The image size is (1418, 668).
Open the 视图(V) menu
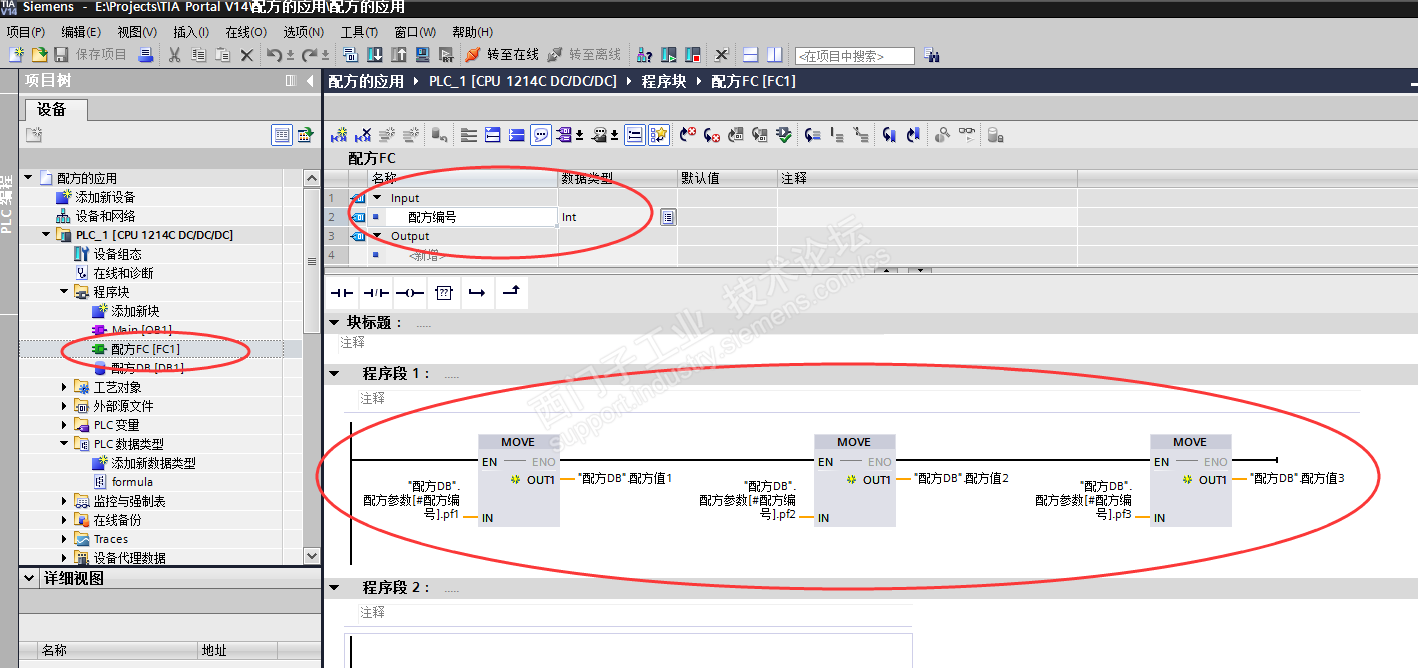click(137, 32)
